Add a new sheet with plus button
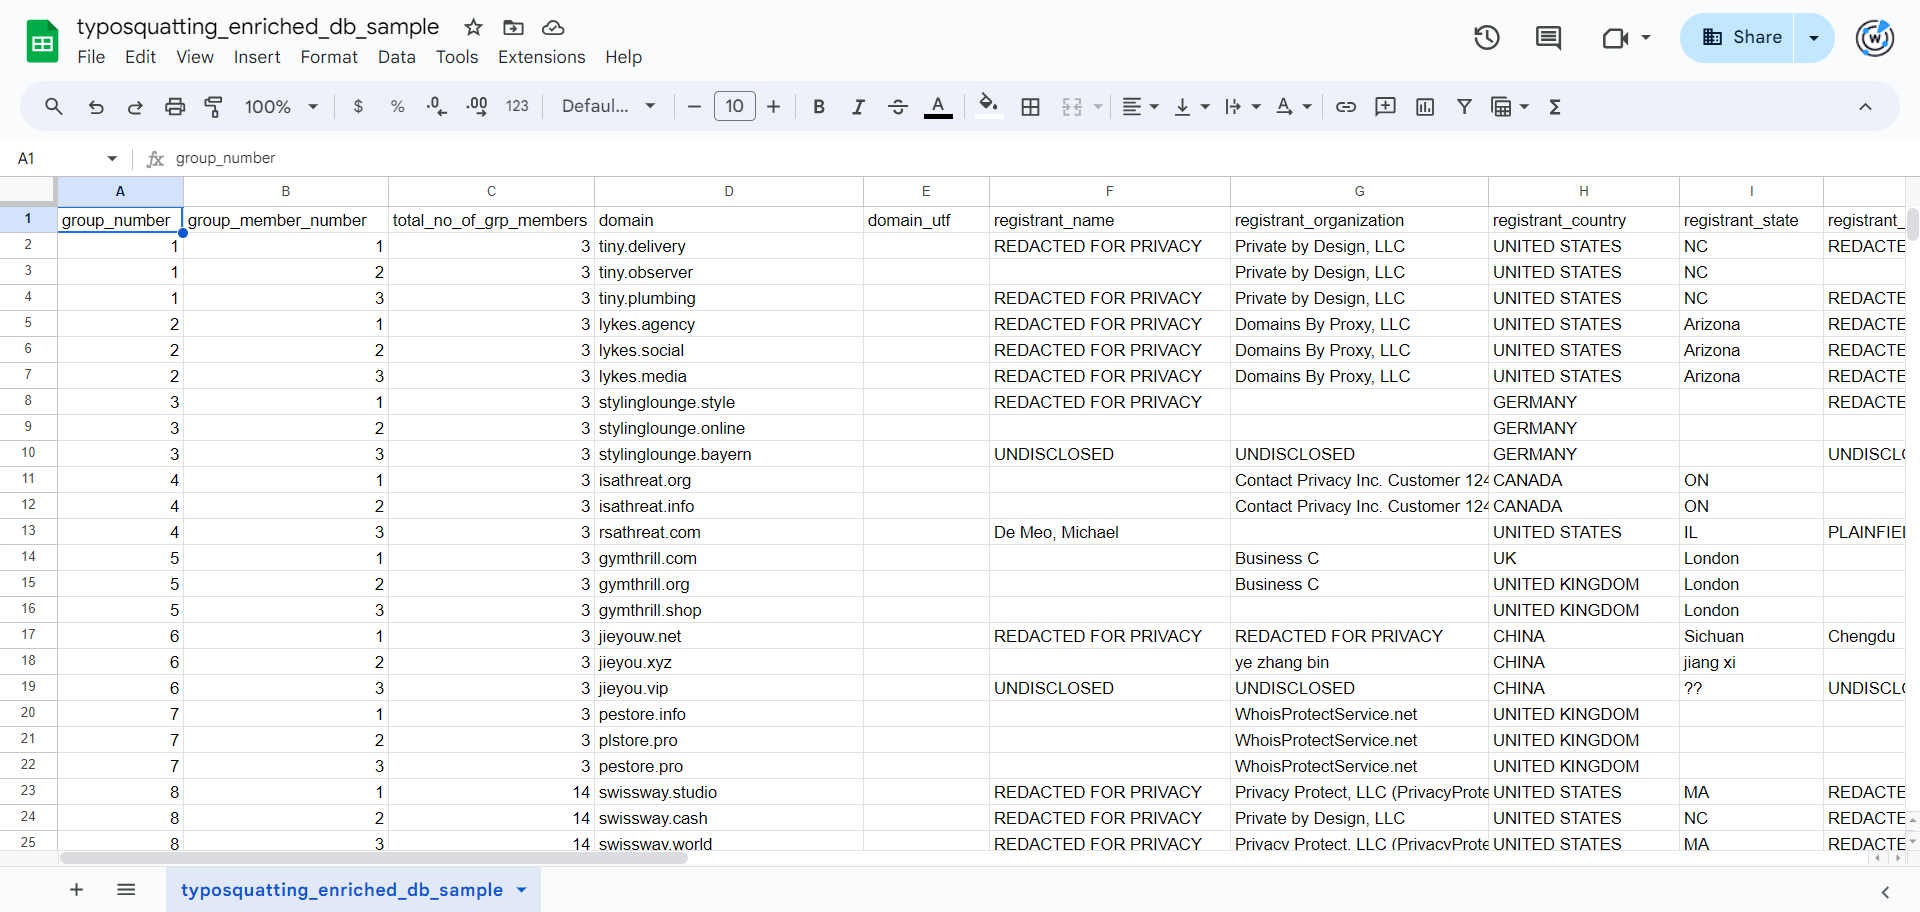The image size is (1920, 912). 76,890
